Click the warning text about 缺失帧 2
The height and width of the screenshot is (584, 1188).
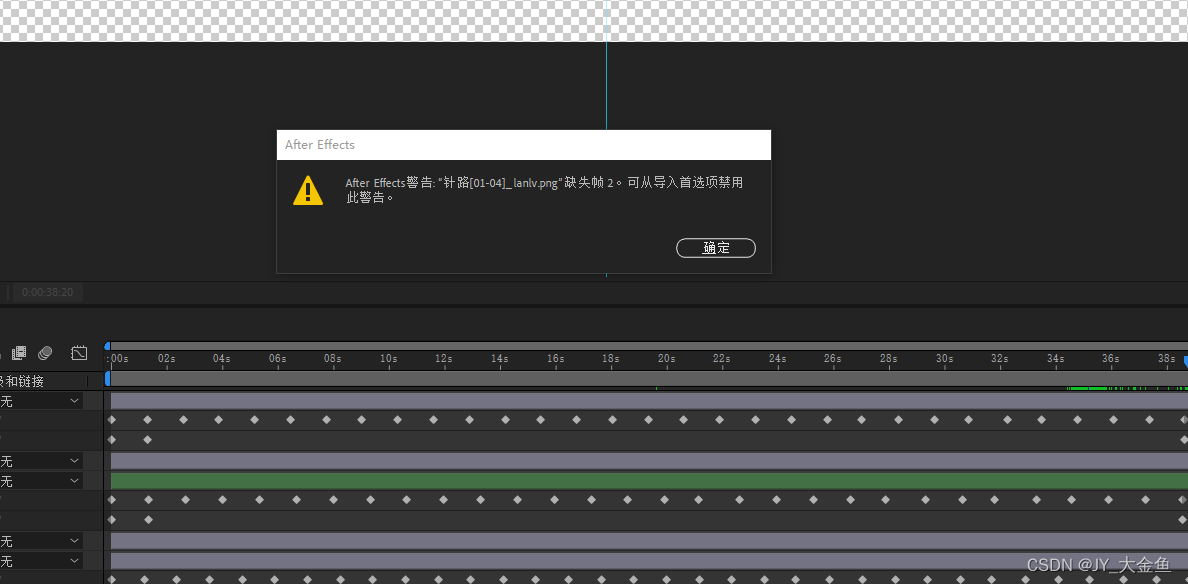click(x=543, y=190)
